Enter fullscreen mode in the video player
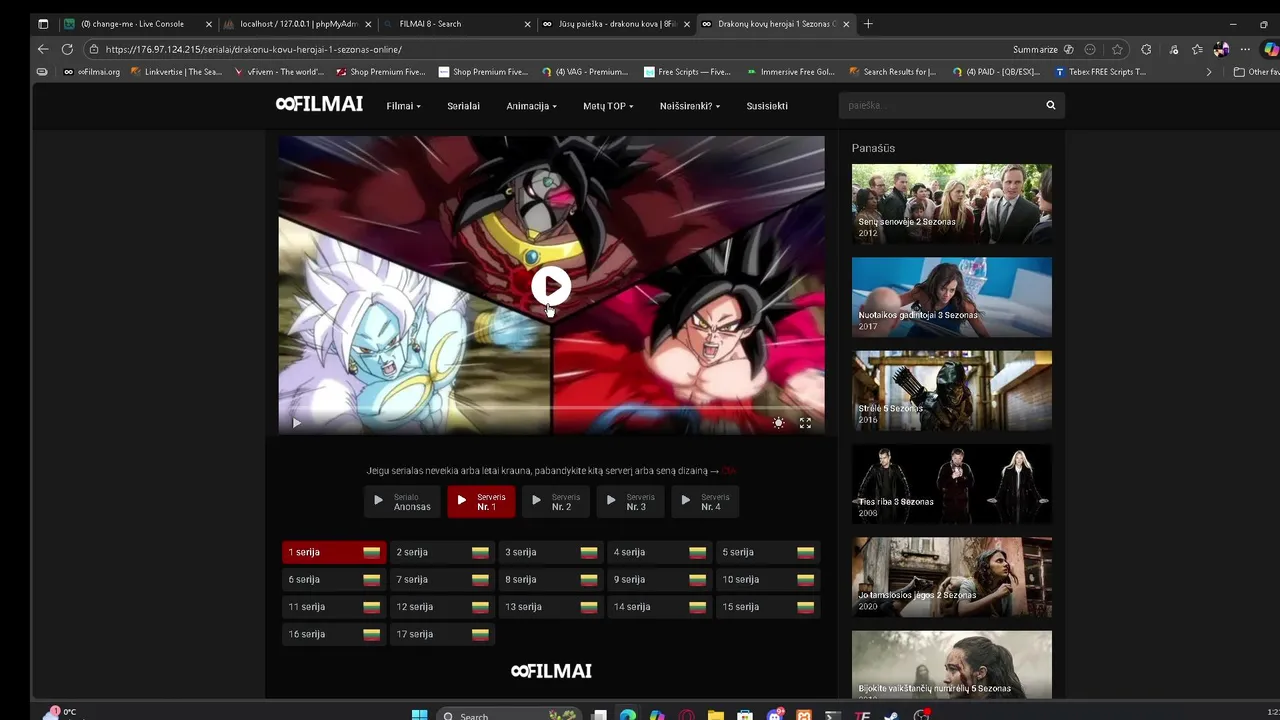 805,423
